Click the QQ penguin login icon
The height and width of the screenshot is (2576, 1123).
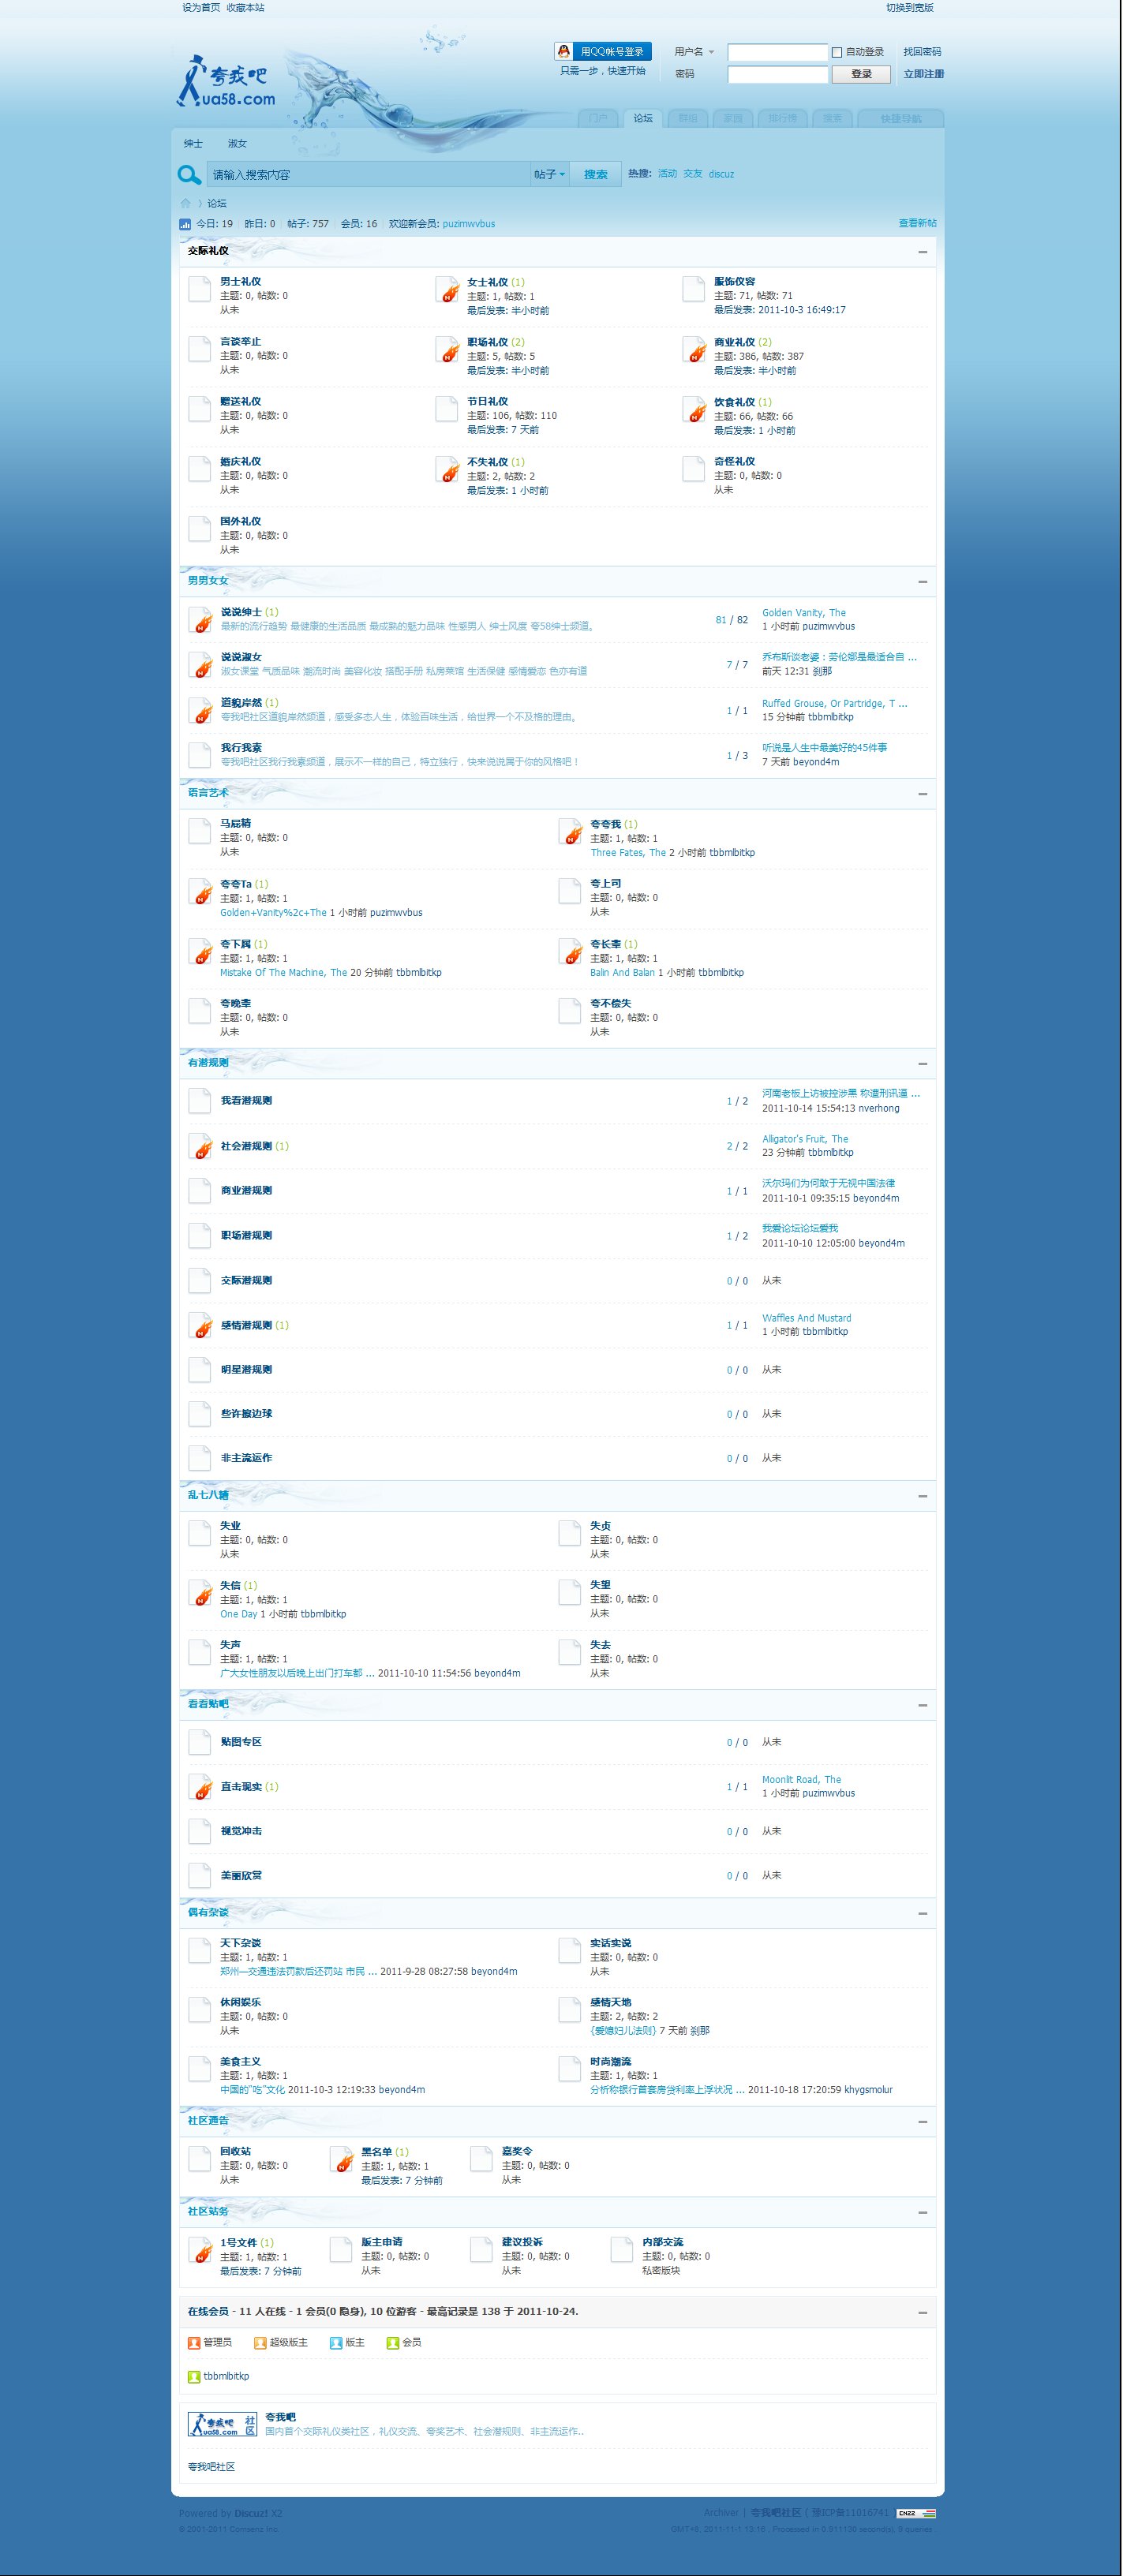[564, 51]
